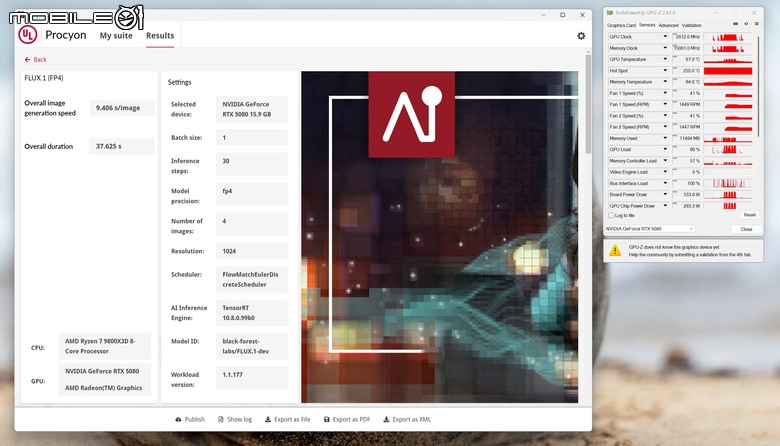This screenshot has width=780, height=446.
Task: Switch to GPU-Z Advanced tab
Action: pos(669,25)
